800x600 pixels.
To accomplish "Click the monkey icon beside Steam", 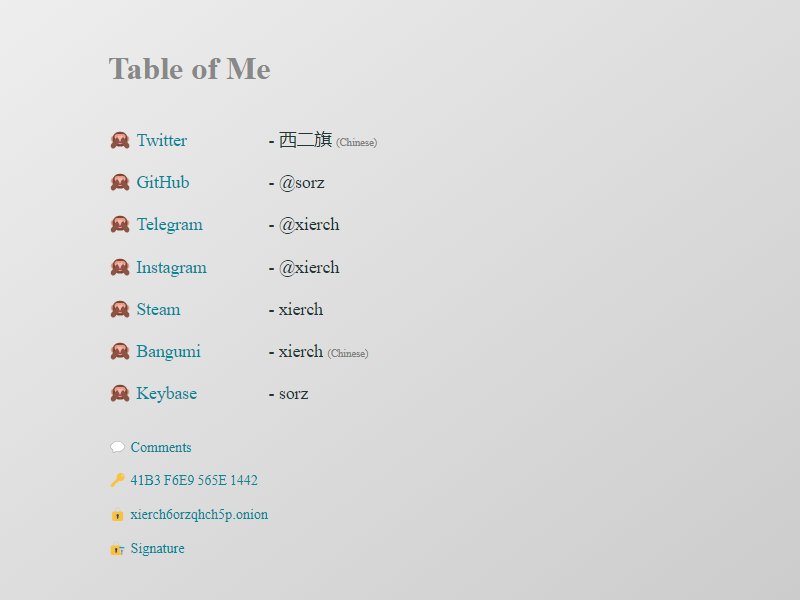I will coord(120,310).
